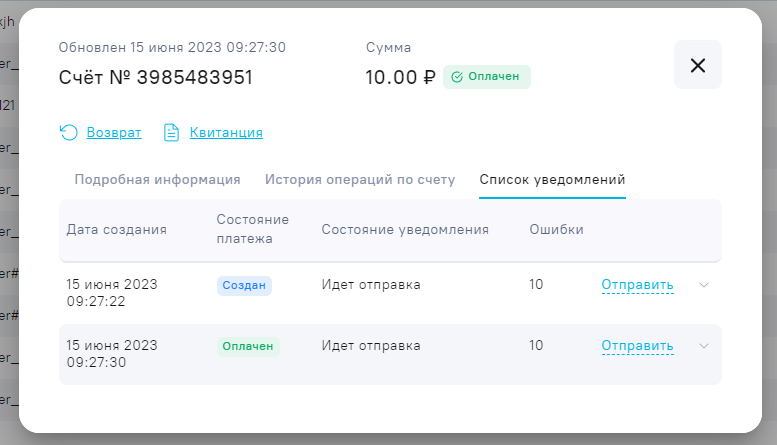Open the Квитанция receipt link
This screenshot has width=777, height=445.
pyautogui.click(x=227, y=132)
